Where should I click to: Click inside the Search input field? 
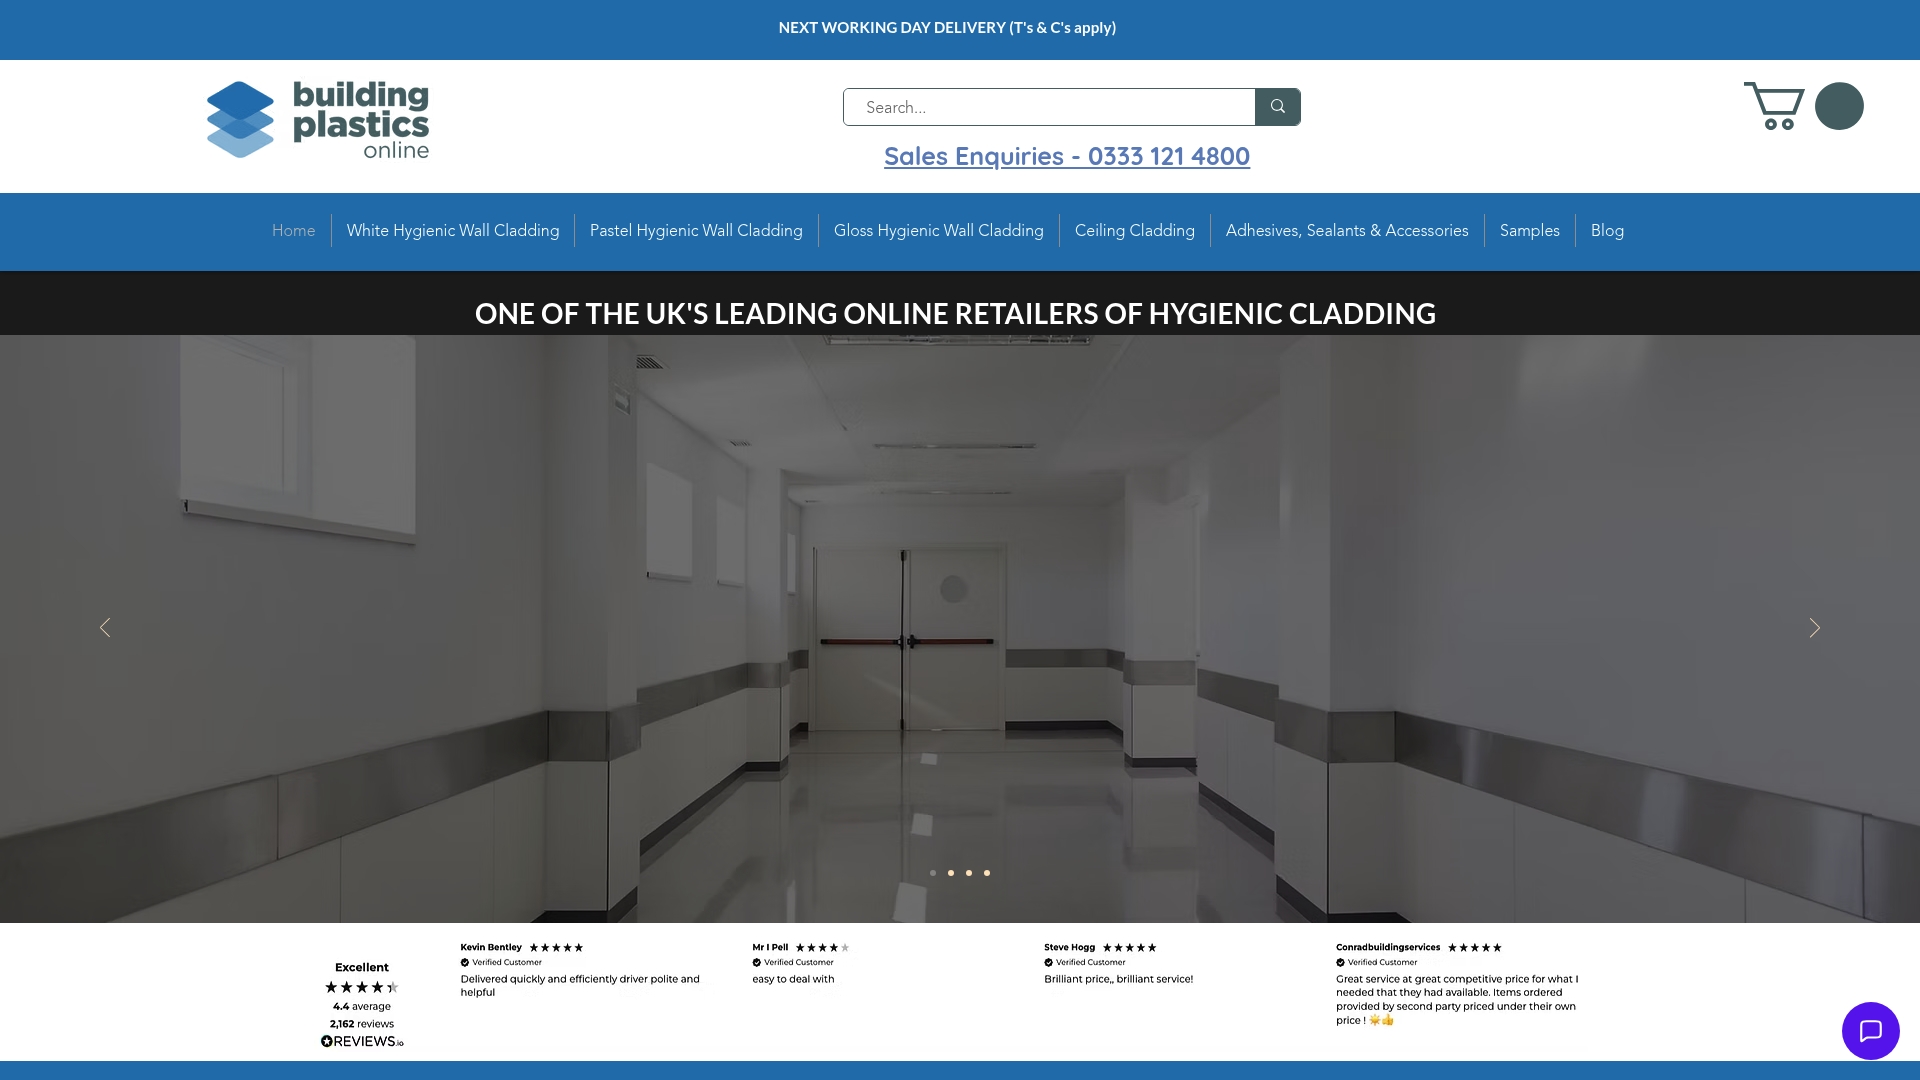click(1040, 106)
